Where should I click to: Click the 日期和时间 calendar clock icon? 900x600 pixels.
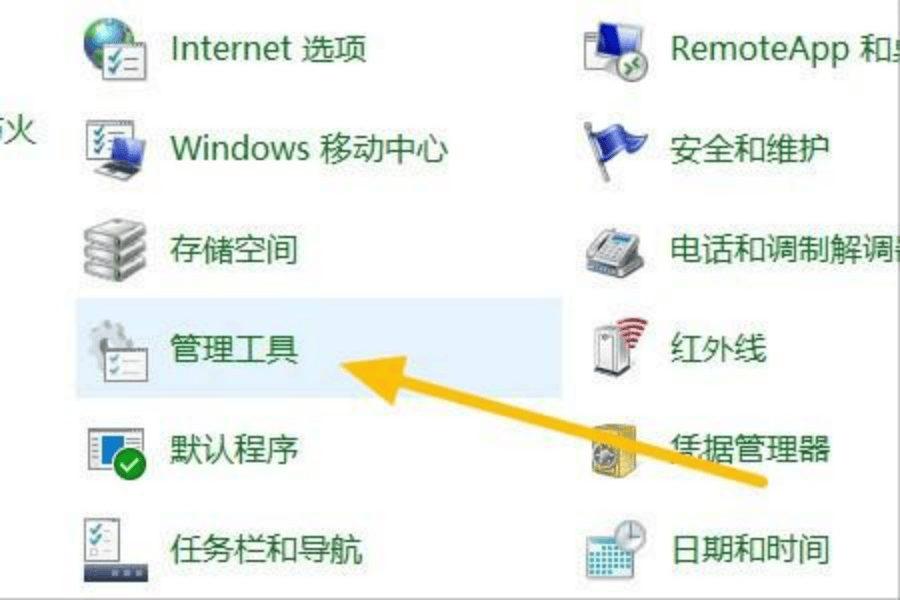(616, 549)
